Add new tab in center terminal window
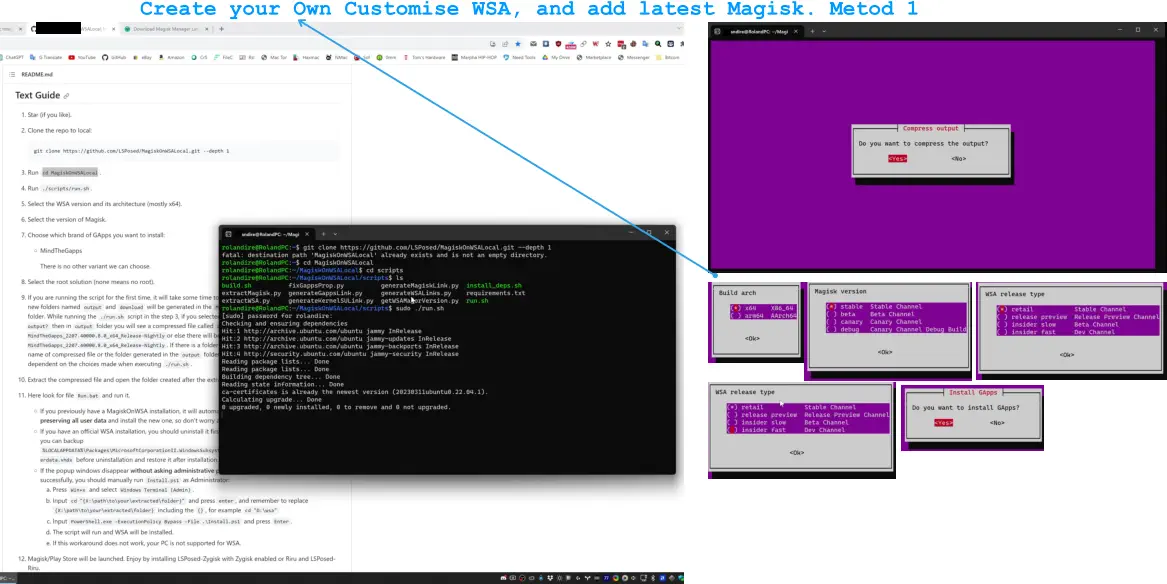1167x584 pixels. pos(322,234)
